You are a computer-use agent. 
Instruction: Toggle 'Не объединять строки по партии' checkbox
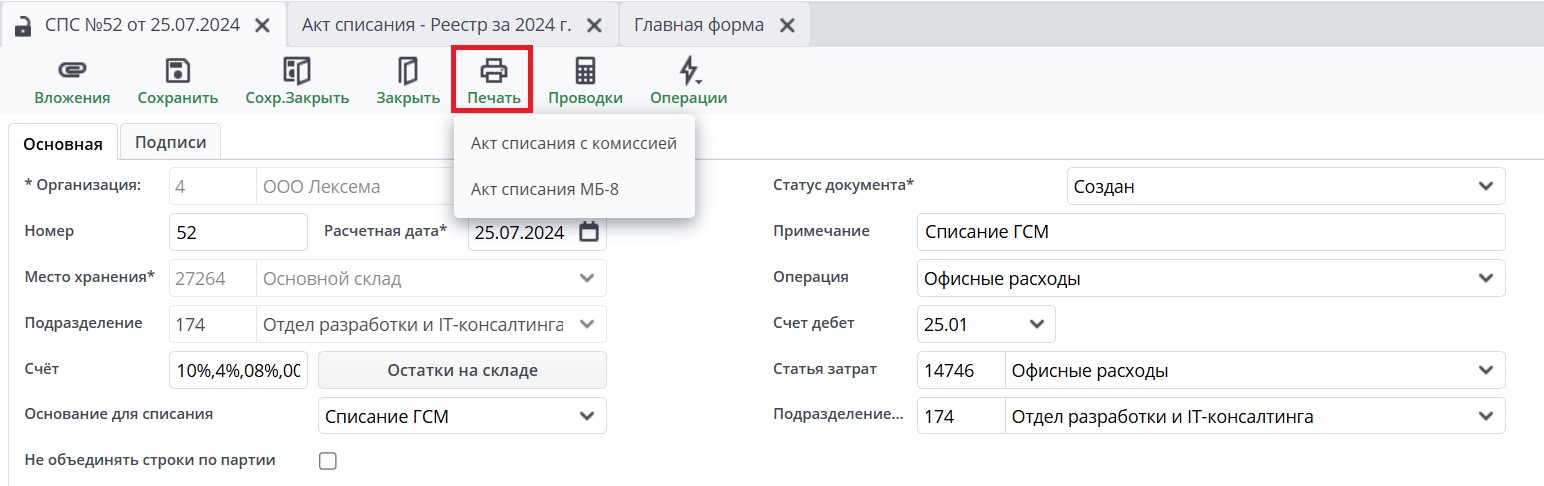[327, 461]
